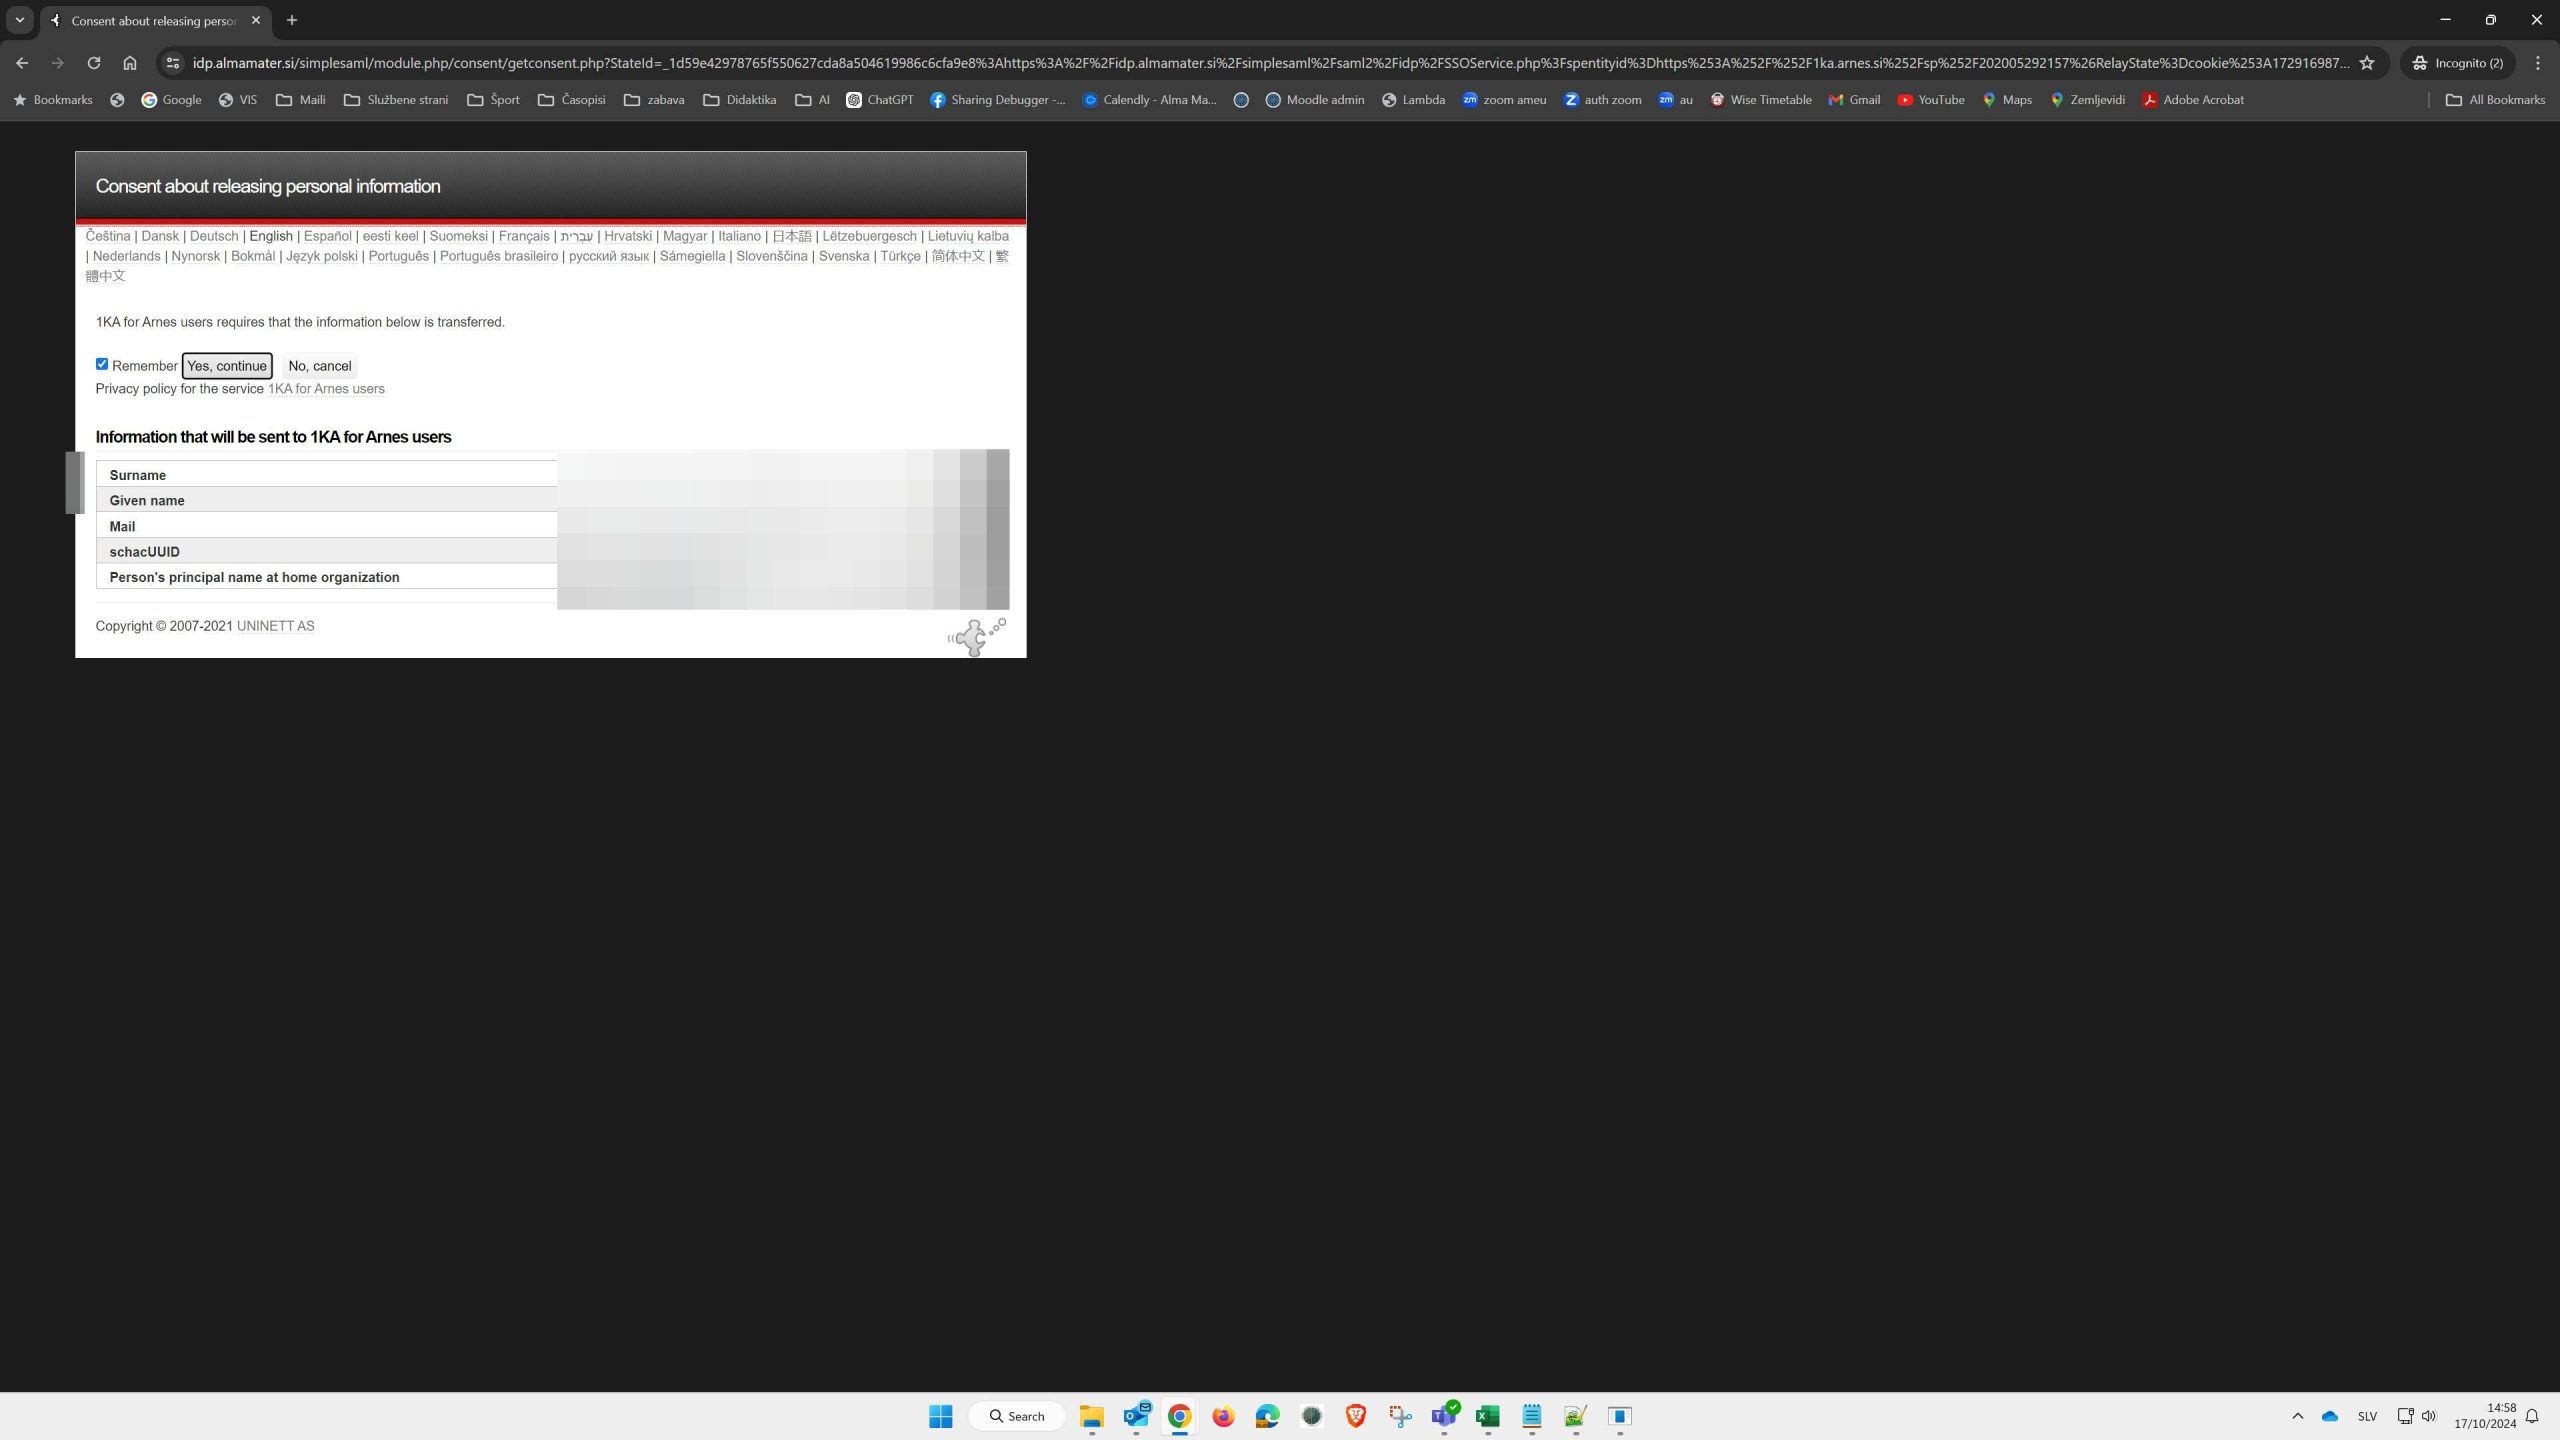The image size is (2560, 1440).
Task: Switch language to Slovenščina
Action: point(771,256)
